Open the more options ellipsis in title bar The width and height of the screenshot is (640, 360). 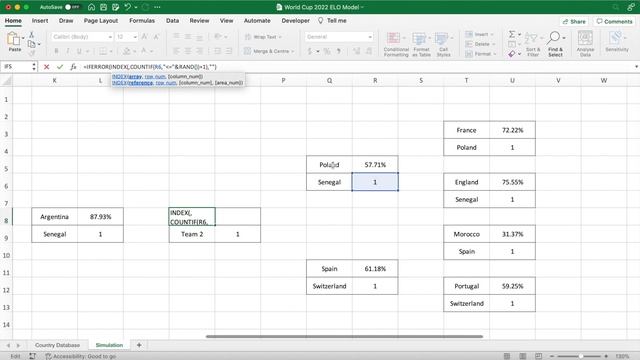[157, 7]
